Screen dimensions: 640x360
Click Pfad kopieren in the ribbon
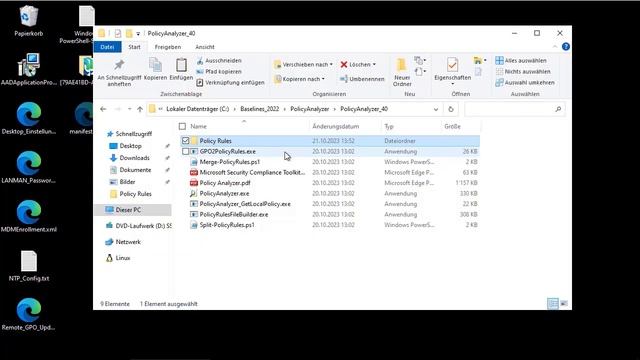[x=219, y=71]
